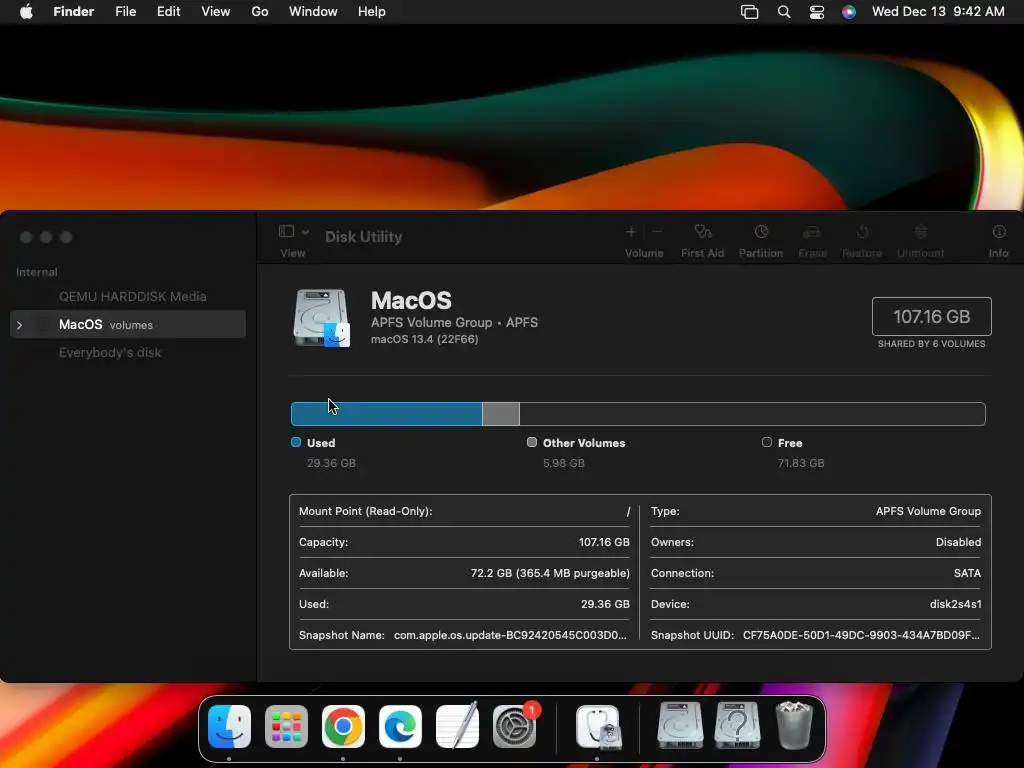This screenshot has height=768, width=1024.
Task: Click the Add Volume plus icon
Action: pos(631,232)
